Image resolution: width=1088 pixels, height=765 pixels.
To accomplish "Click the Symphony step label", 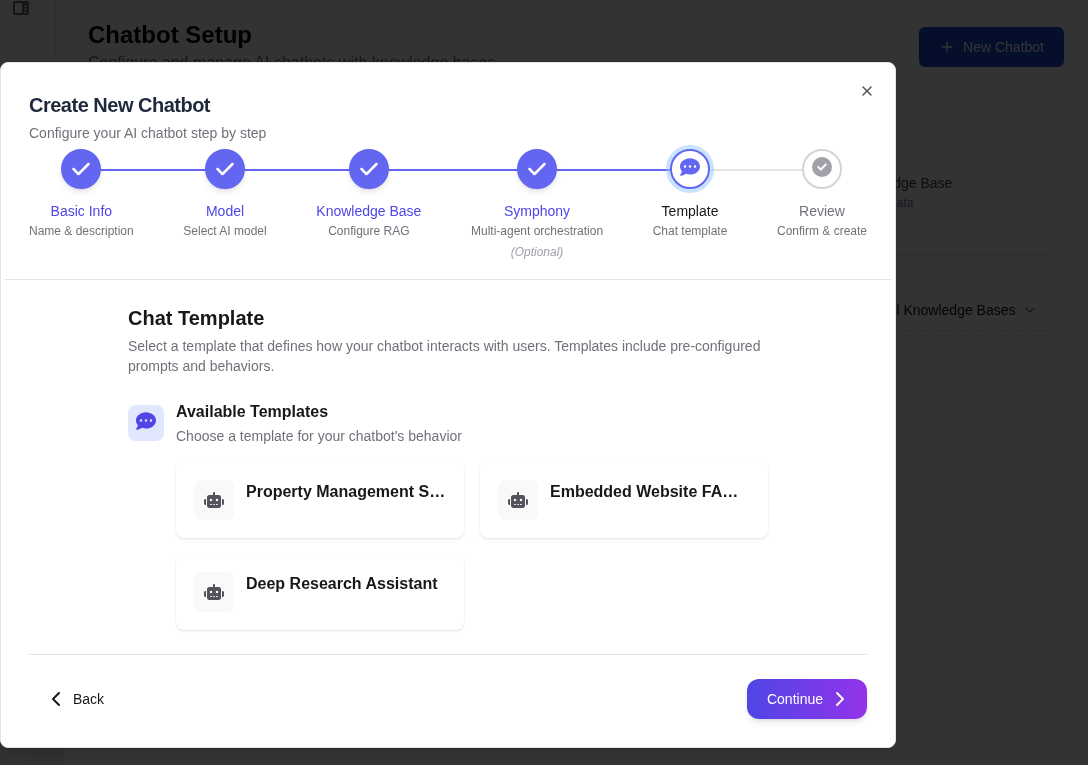I will [x=537, y=211].
